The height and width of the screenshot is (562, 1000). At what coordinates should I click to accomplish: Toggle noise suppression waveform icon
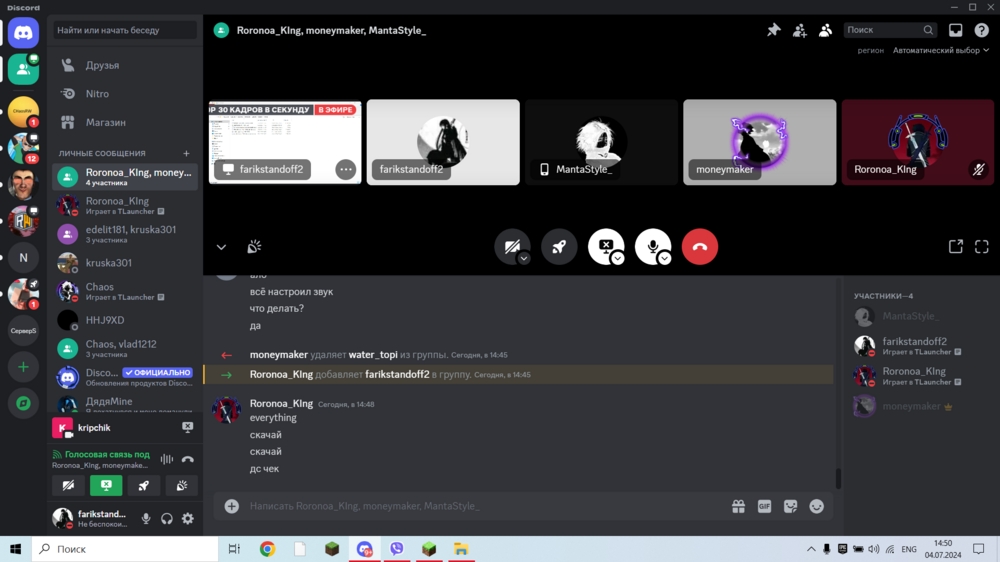[166, 459]
